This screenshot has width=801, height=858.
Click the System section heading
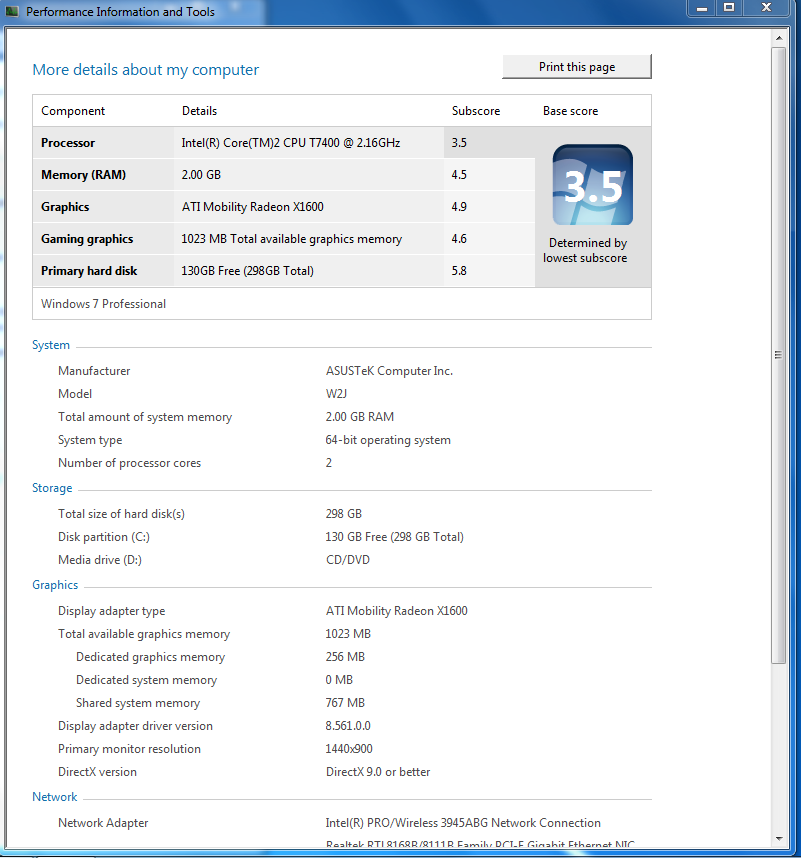(x=51, y=345)
